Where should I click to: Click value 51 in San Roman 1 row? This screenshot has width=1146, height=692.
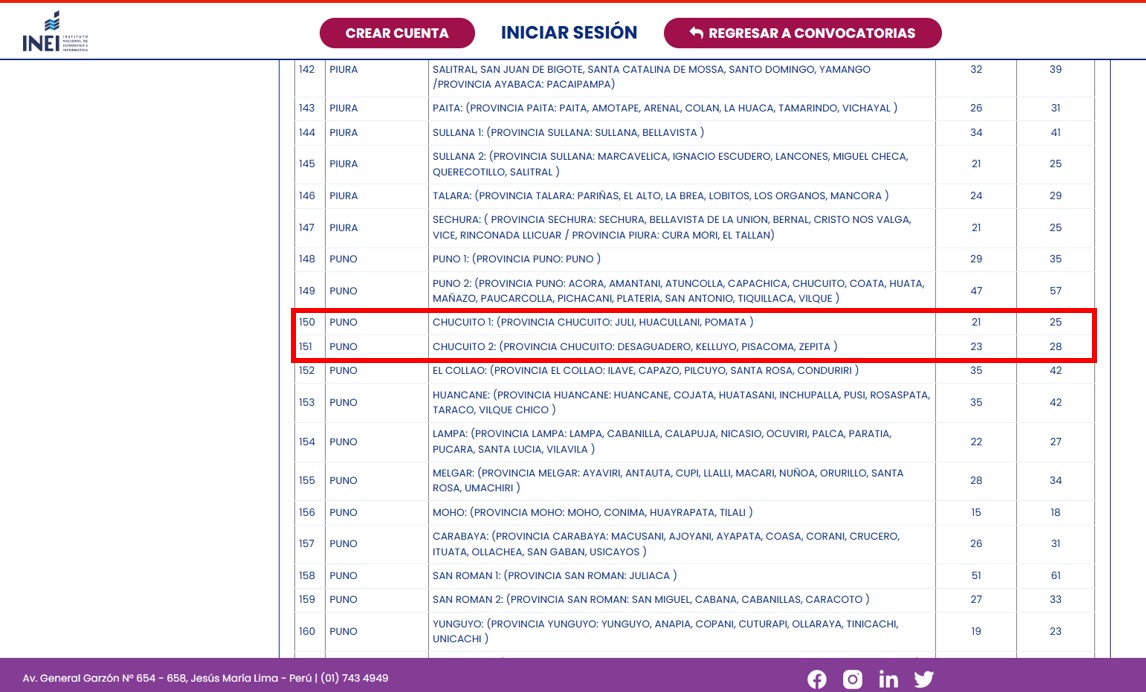[976, 575]
